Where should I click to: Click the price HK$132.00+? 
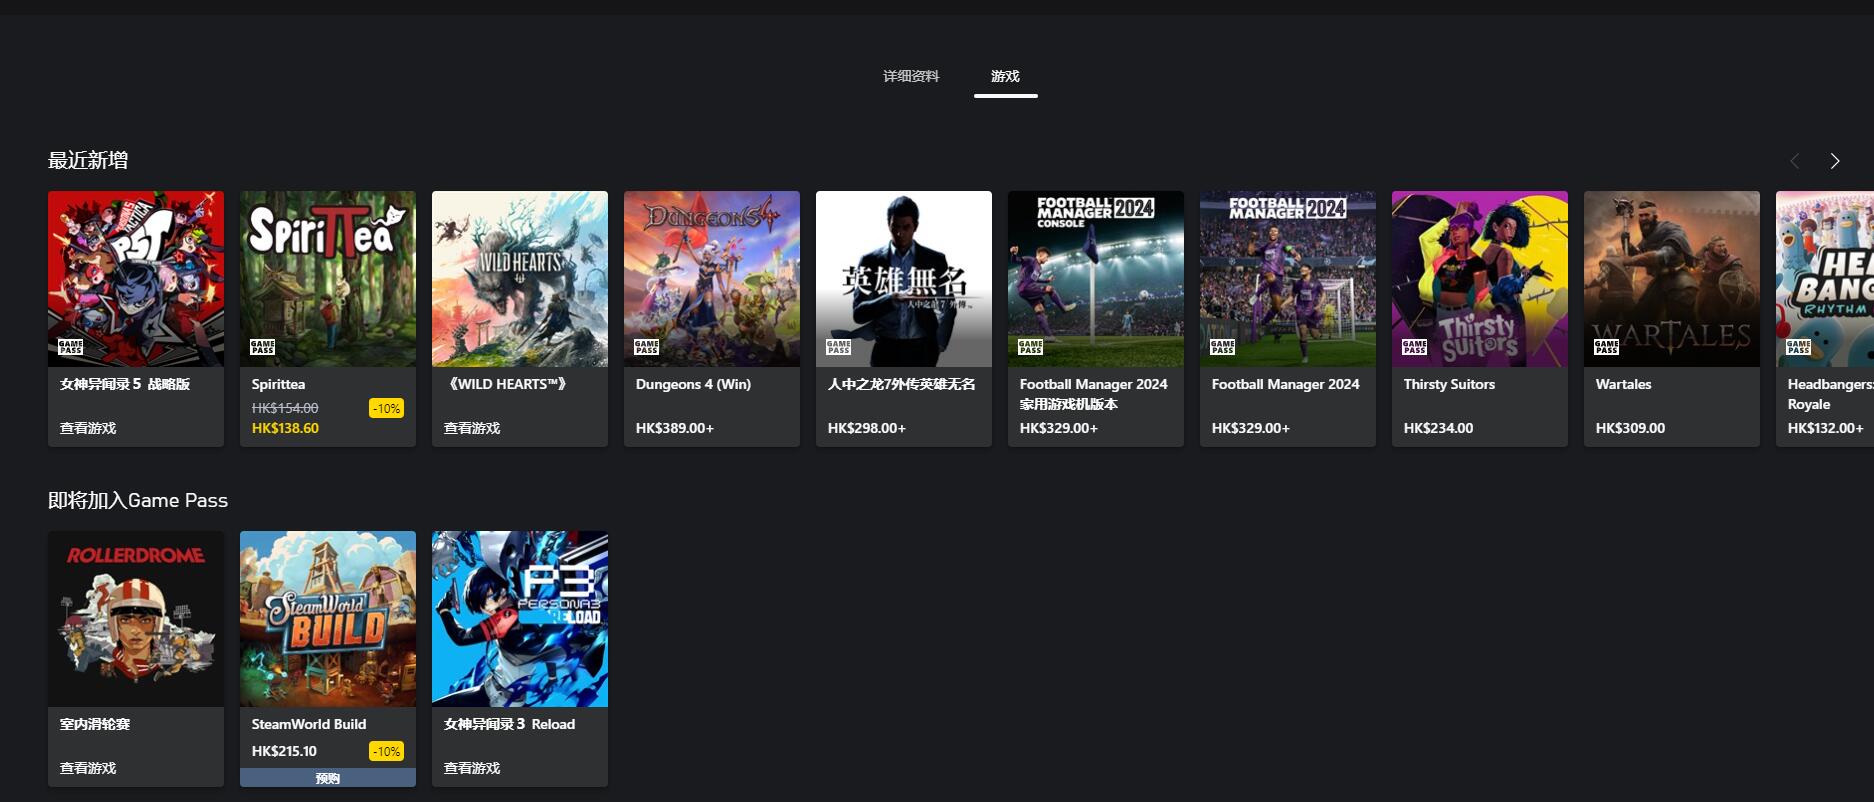(x=1825, y=428)
